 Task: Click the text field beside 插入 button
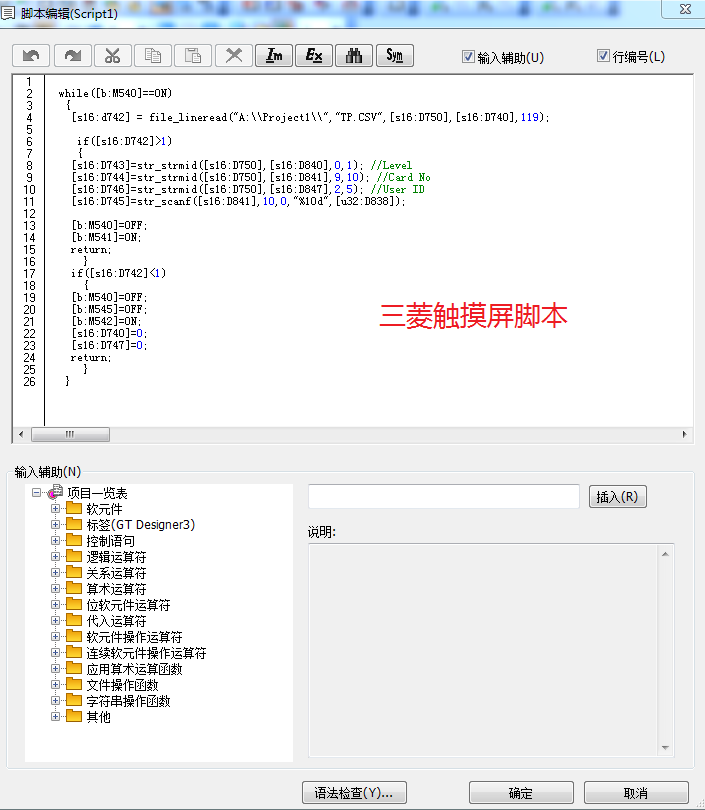[443, 497]
